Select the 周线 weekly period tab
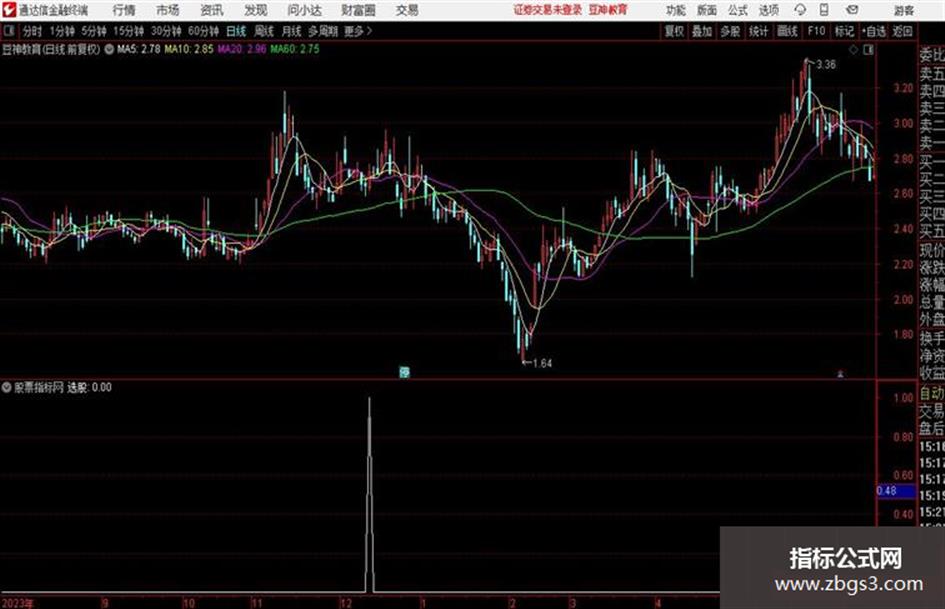 coord(264,31)
